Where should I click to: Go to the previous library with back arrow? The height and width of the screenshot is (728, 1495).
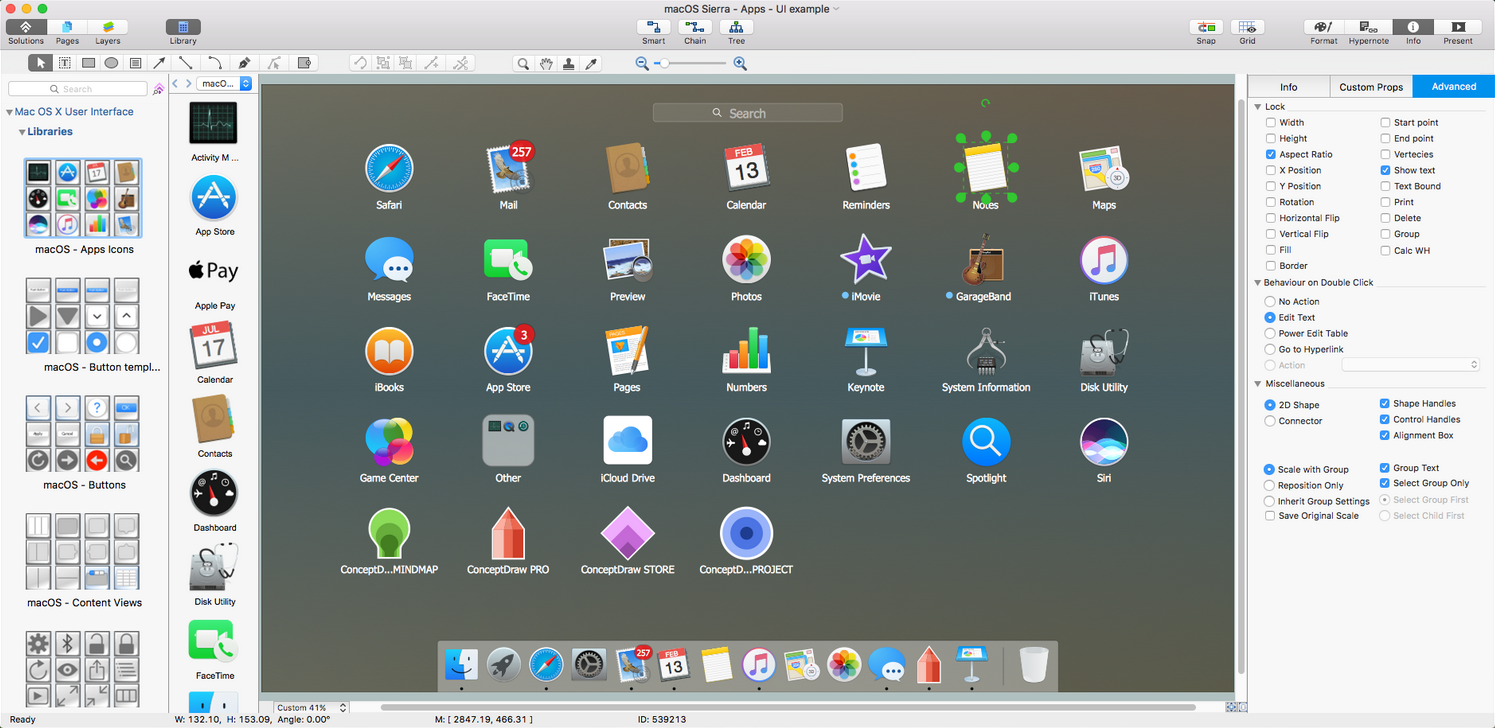point(176,83)
